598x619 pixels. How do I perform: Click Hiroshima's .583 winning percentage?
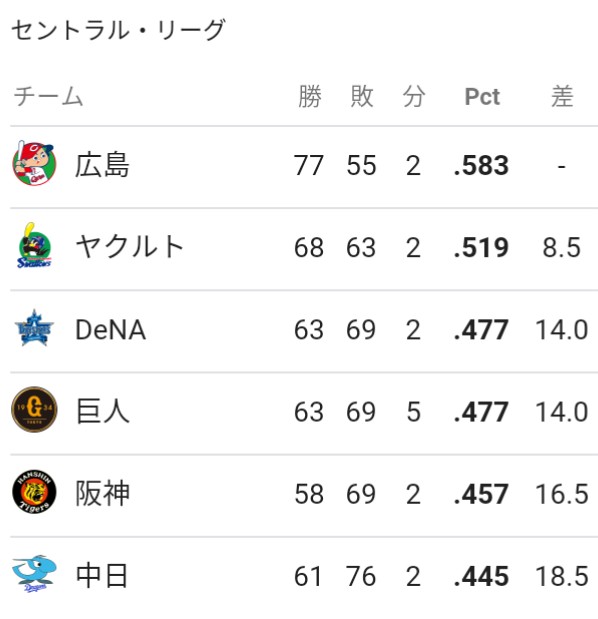(x=481, y=165)
